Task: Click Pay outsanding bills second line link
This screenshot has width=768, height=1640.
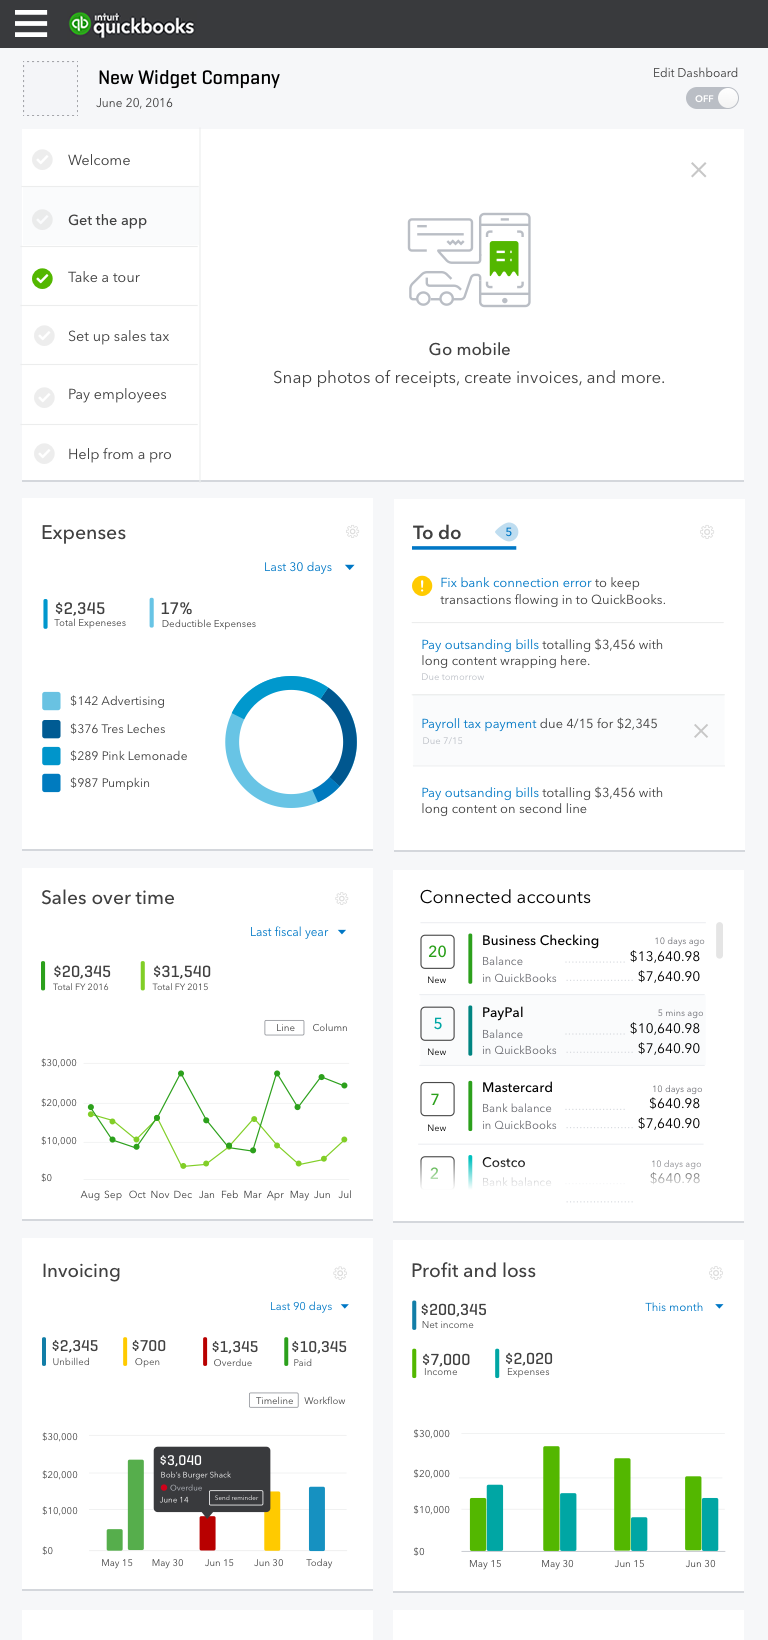Action: (x=480, y=793)
